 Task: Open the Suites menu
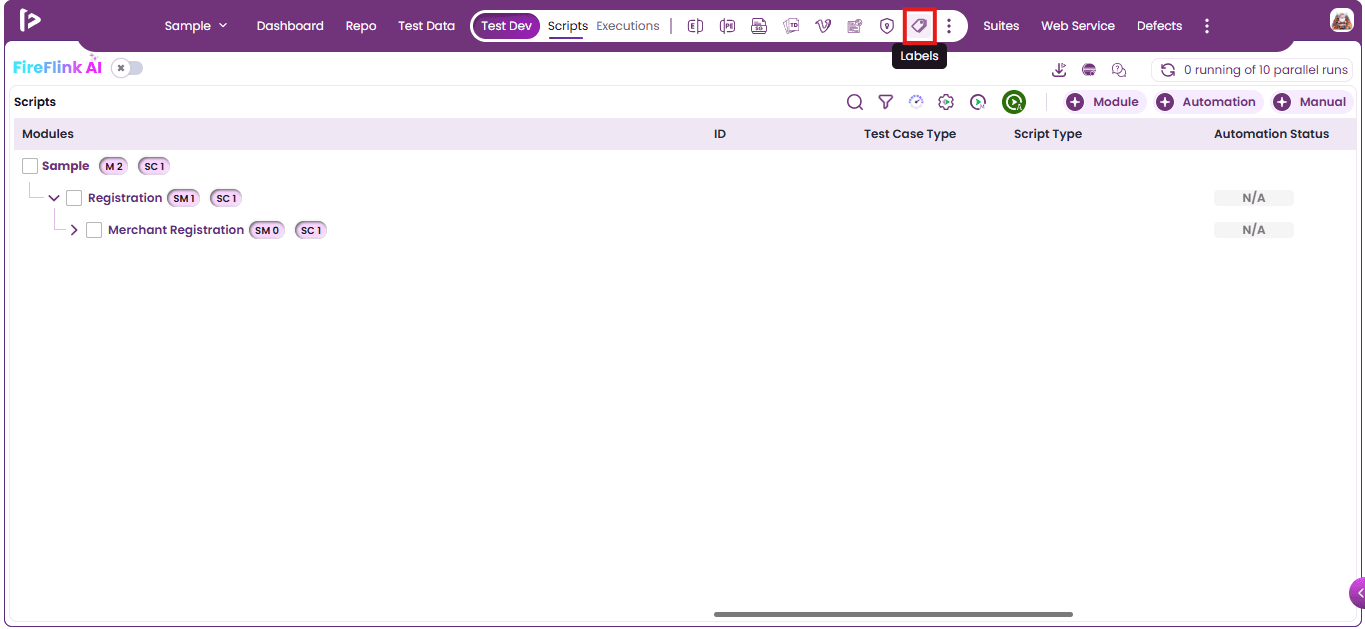[1001, 26]
